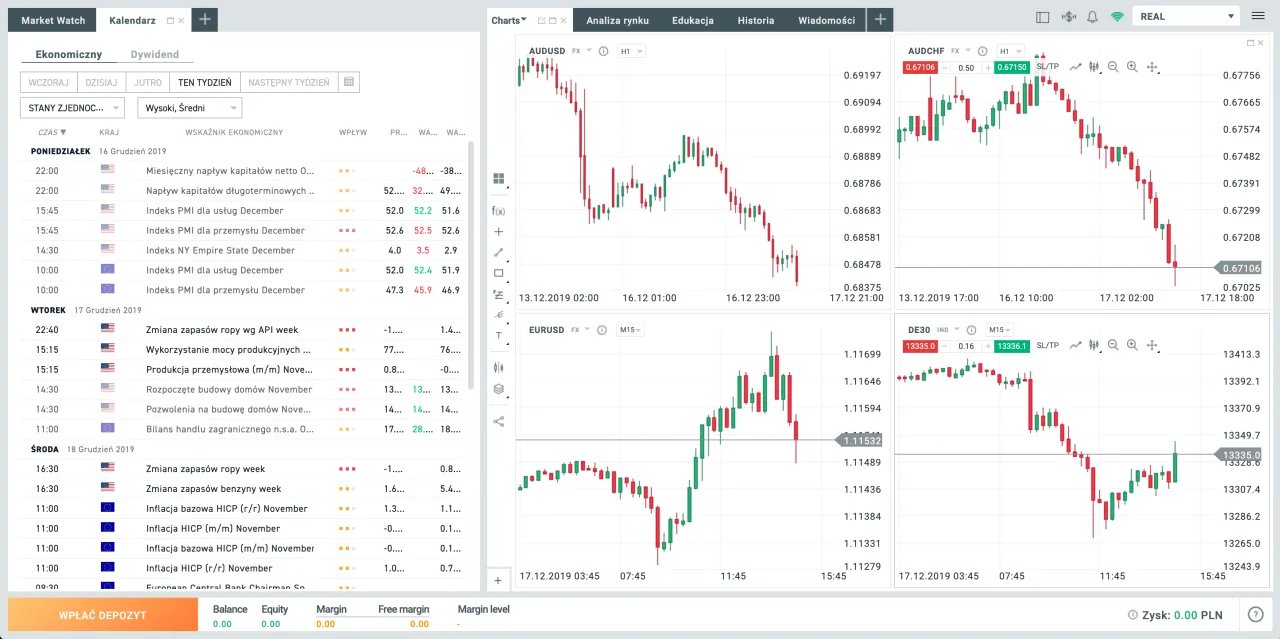This screenshot has height=639, width=1280.
Task: Click the share icon in chart sidebar
Action: (x=498, y=421)
